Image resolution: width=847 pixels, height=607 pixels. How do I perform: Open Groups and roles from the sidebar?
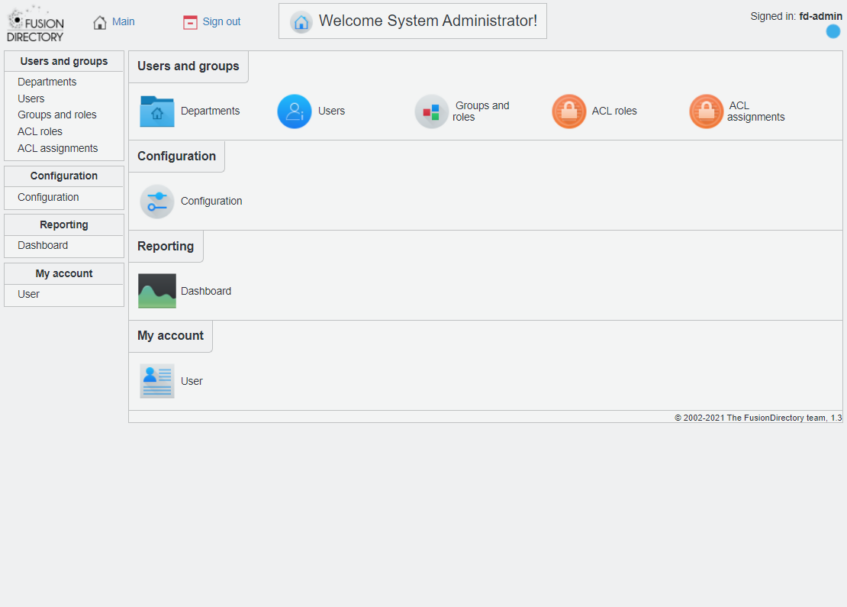coord(57,115)
